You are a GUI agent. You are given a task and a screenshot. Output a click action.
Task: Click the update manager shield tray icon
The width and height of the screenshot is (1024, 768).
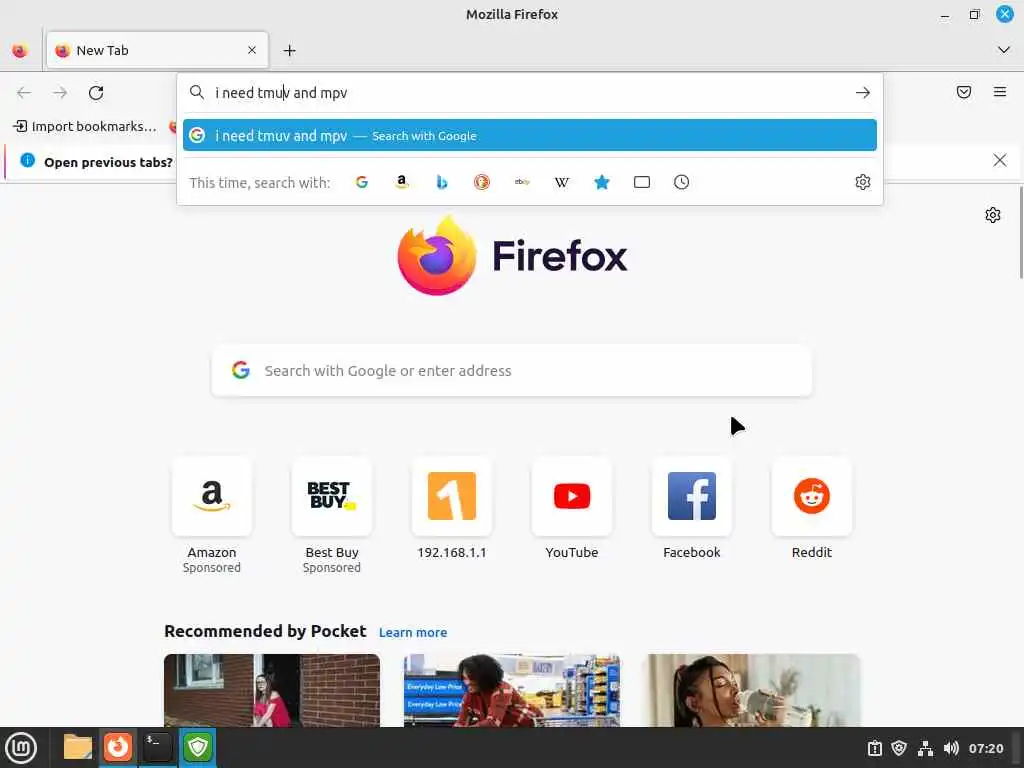(x=899, y=748)
